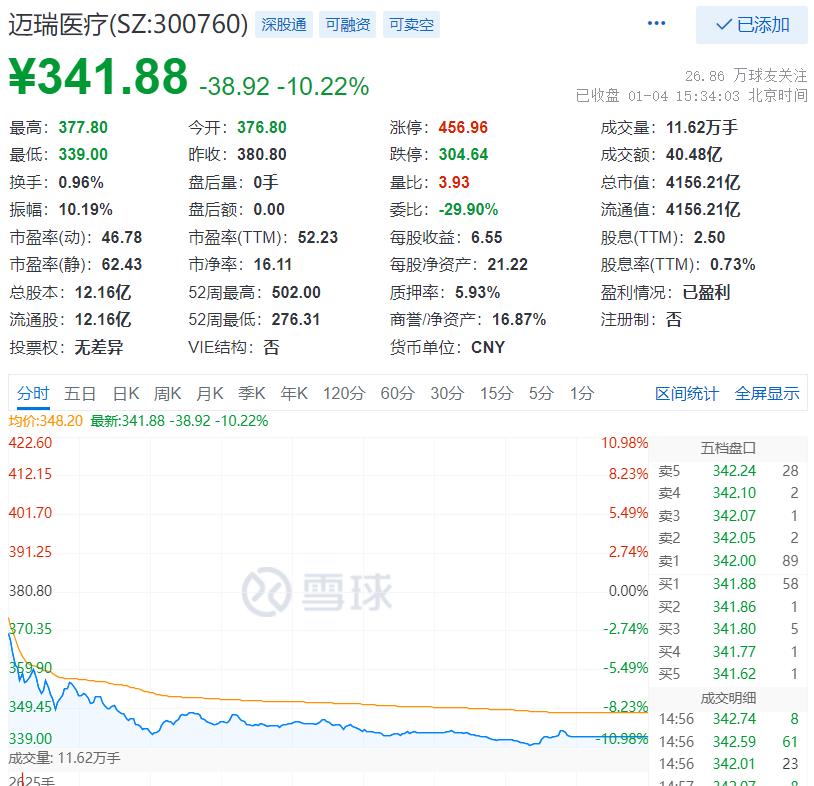Open the 周K chart tab
The image size is (814, 786).
168,393
